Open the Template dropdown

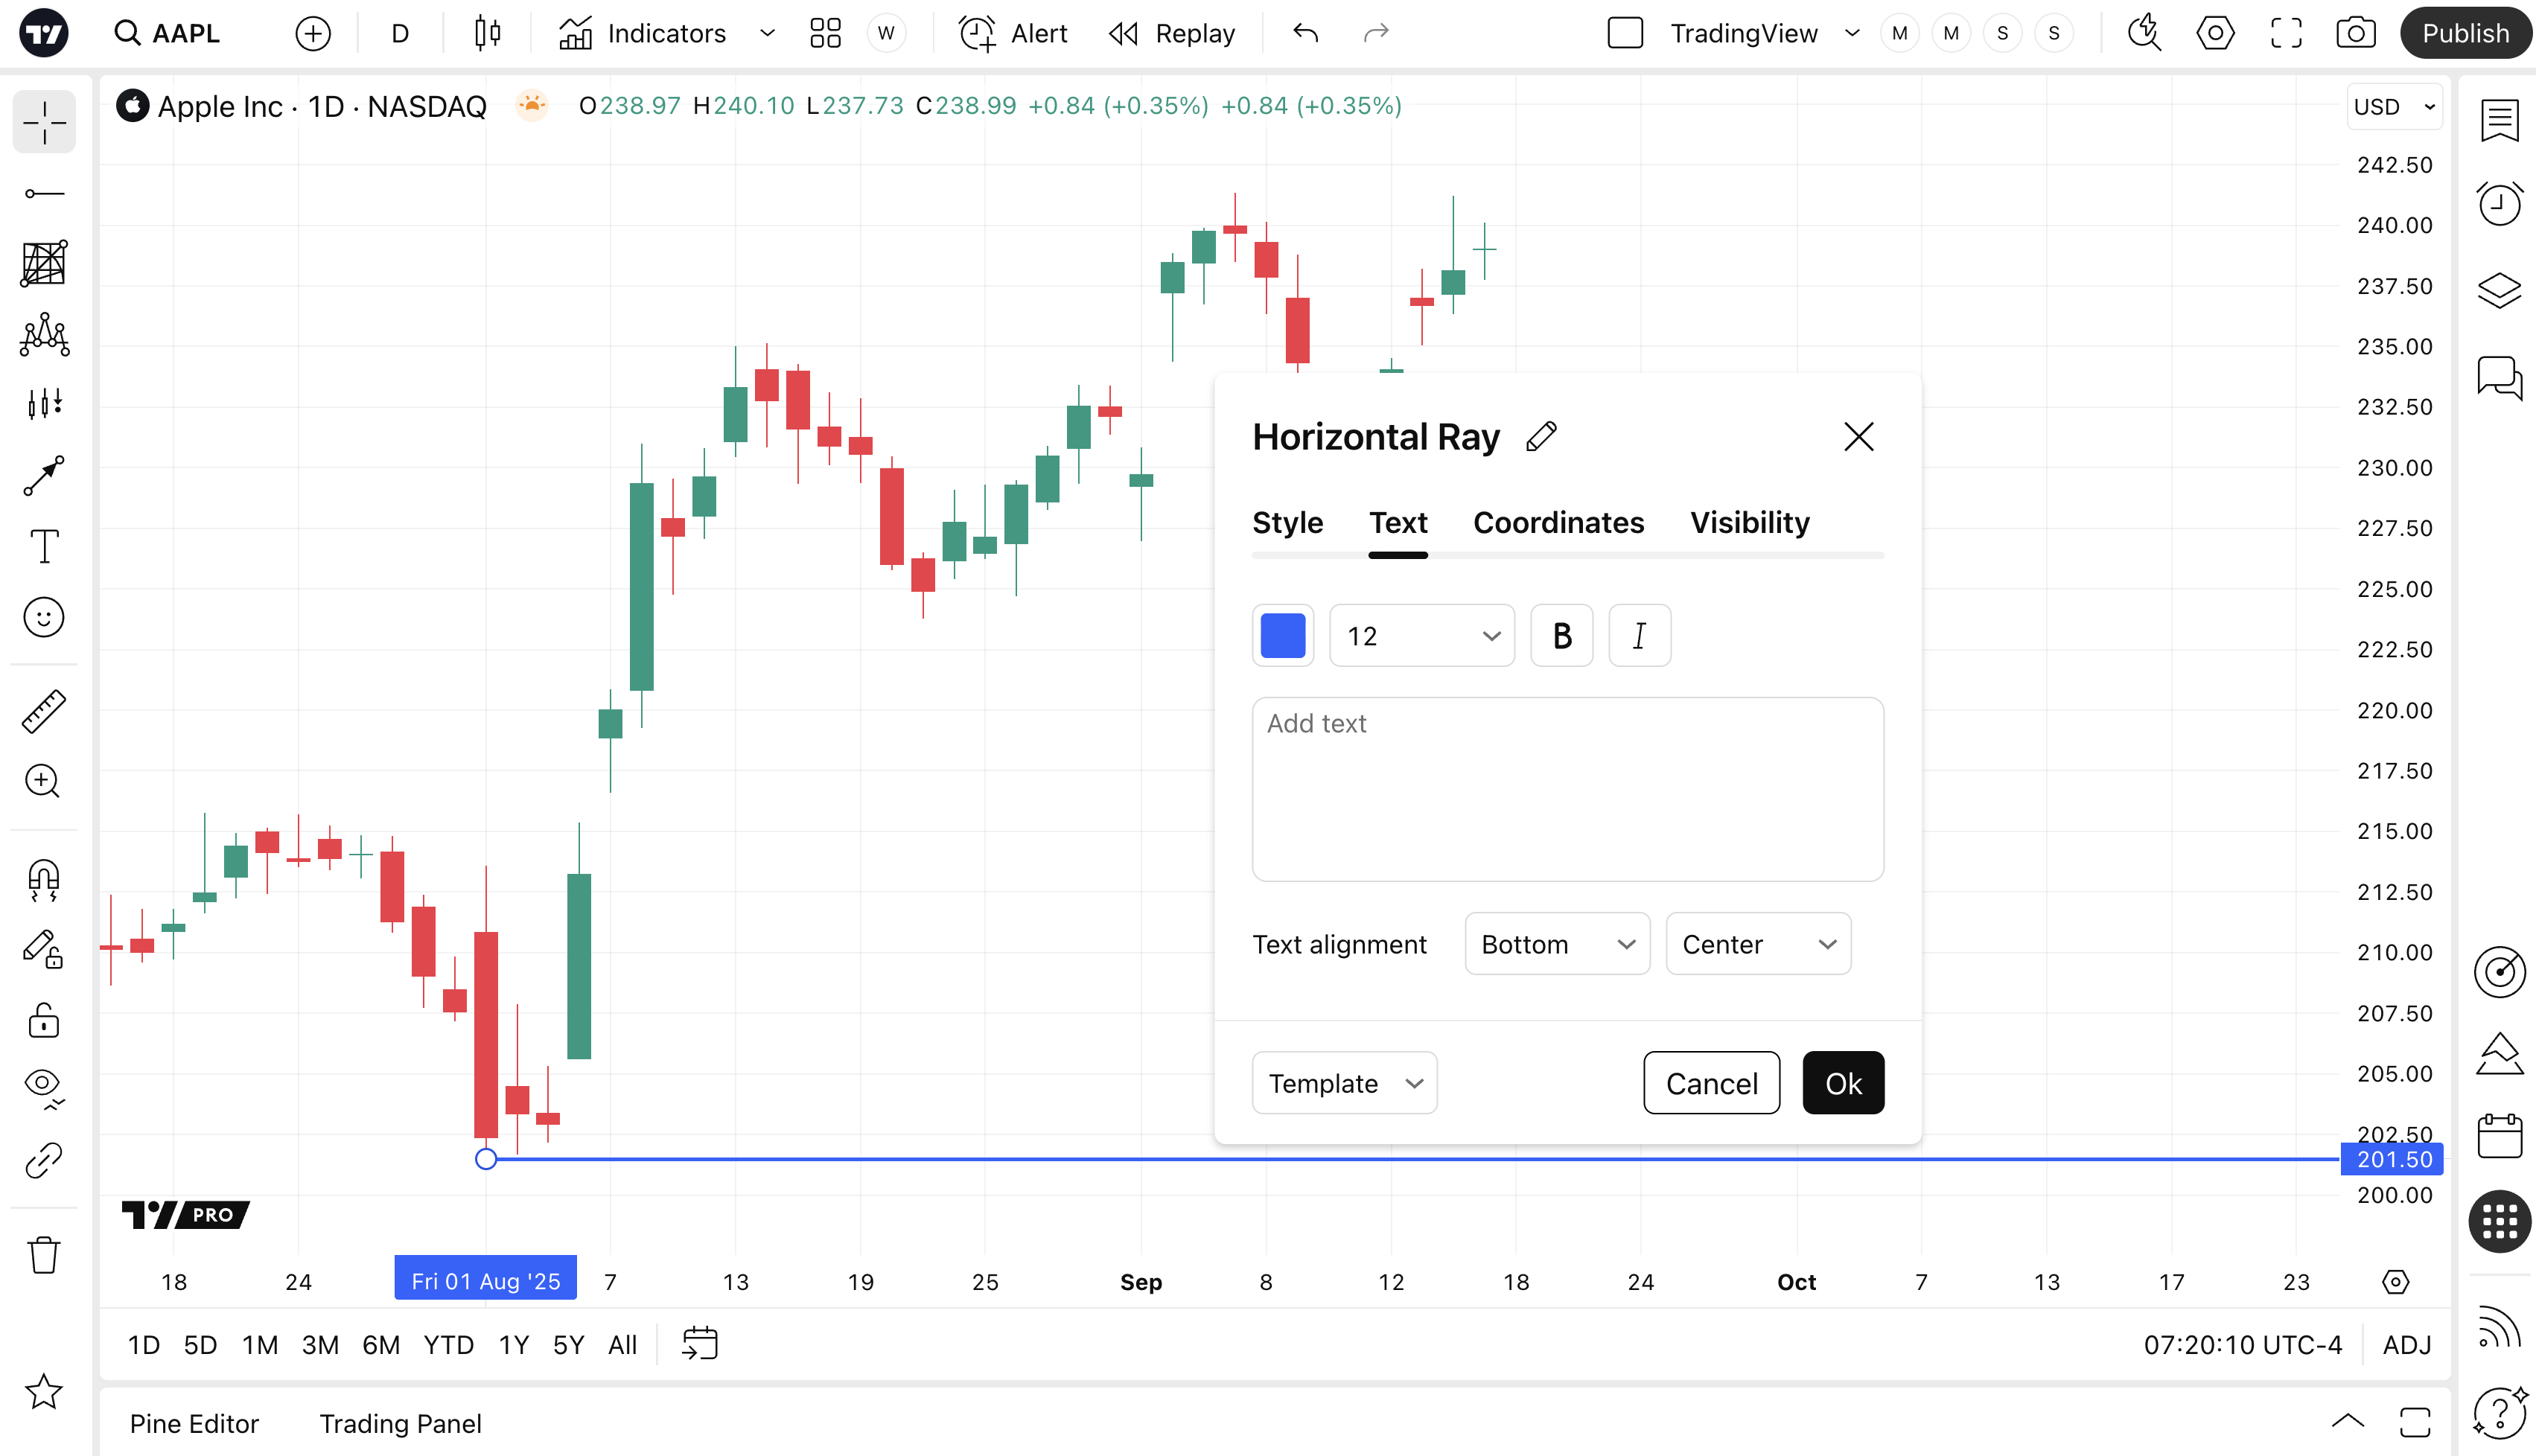tap(1344, 1083)
